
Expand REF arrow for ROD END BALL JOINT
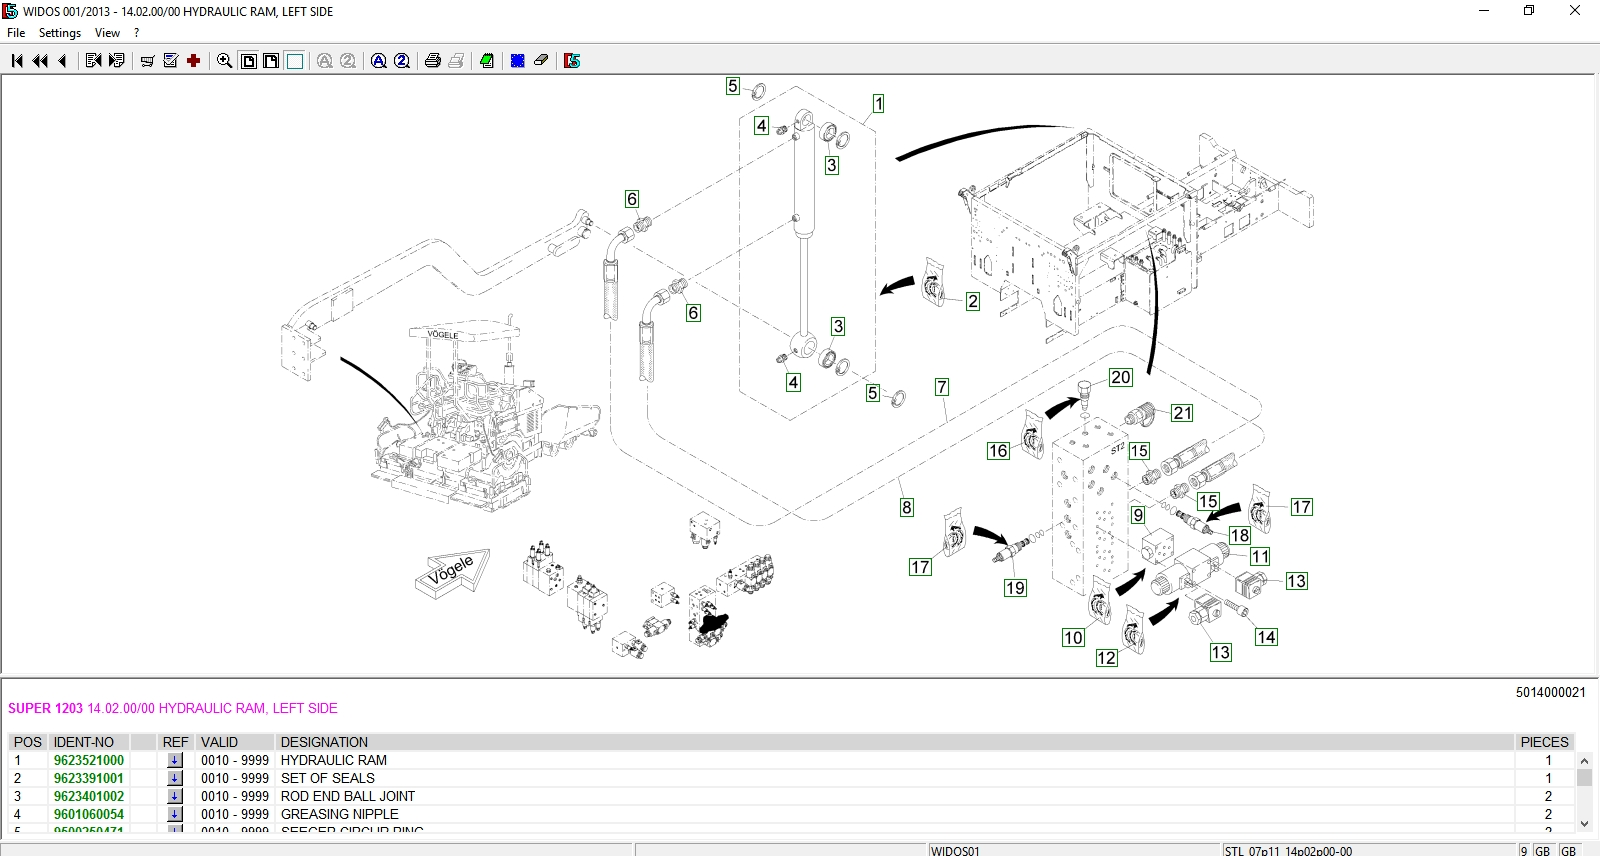point(175,796)
